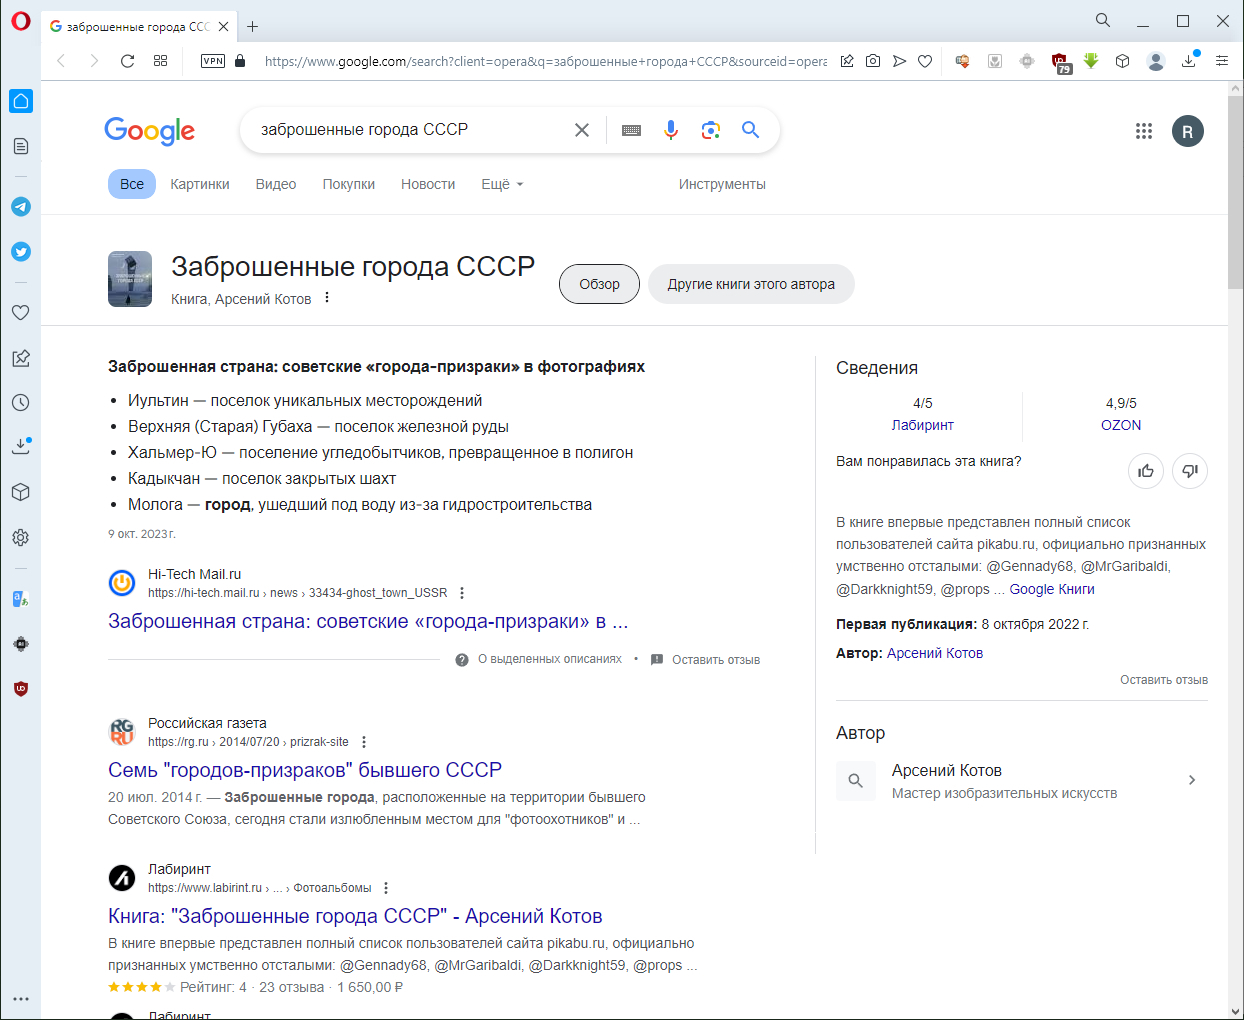Open the toolbar Downloads popup
The width and height of the screenshot is (1244, 1020).
(1189, 60)
